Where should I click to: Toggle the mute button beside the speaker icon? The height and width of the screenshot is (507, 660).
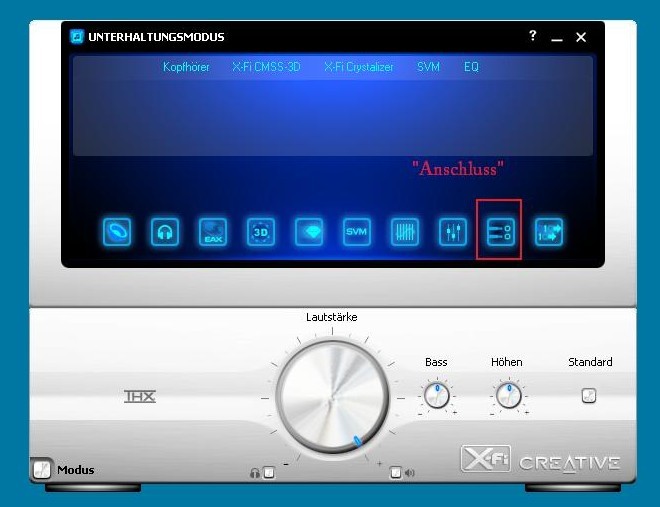tap(395, 472)
